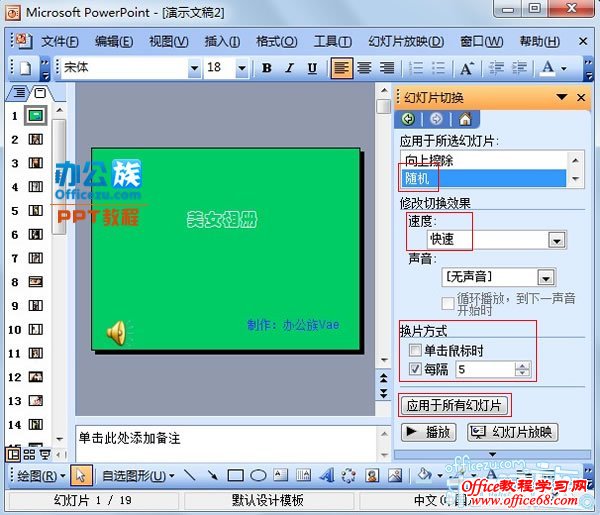The image size is (600, 515).
Task: Click the font color A icon
Action: (x=548, y=68)
